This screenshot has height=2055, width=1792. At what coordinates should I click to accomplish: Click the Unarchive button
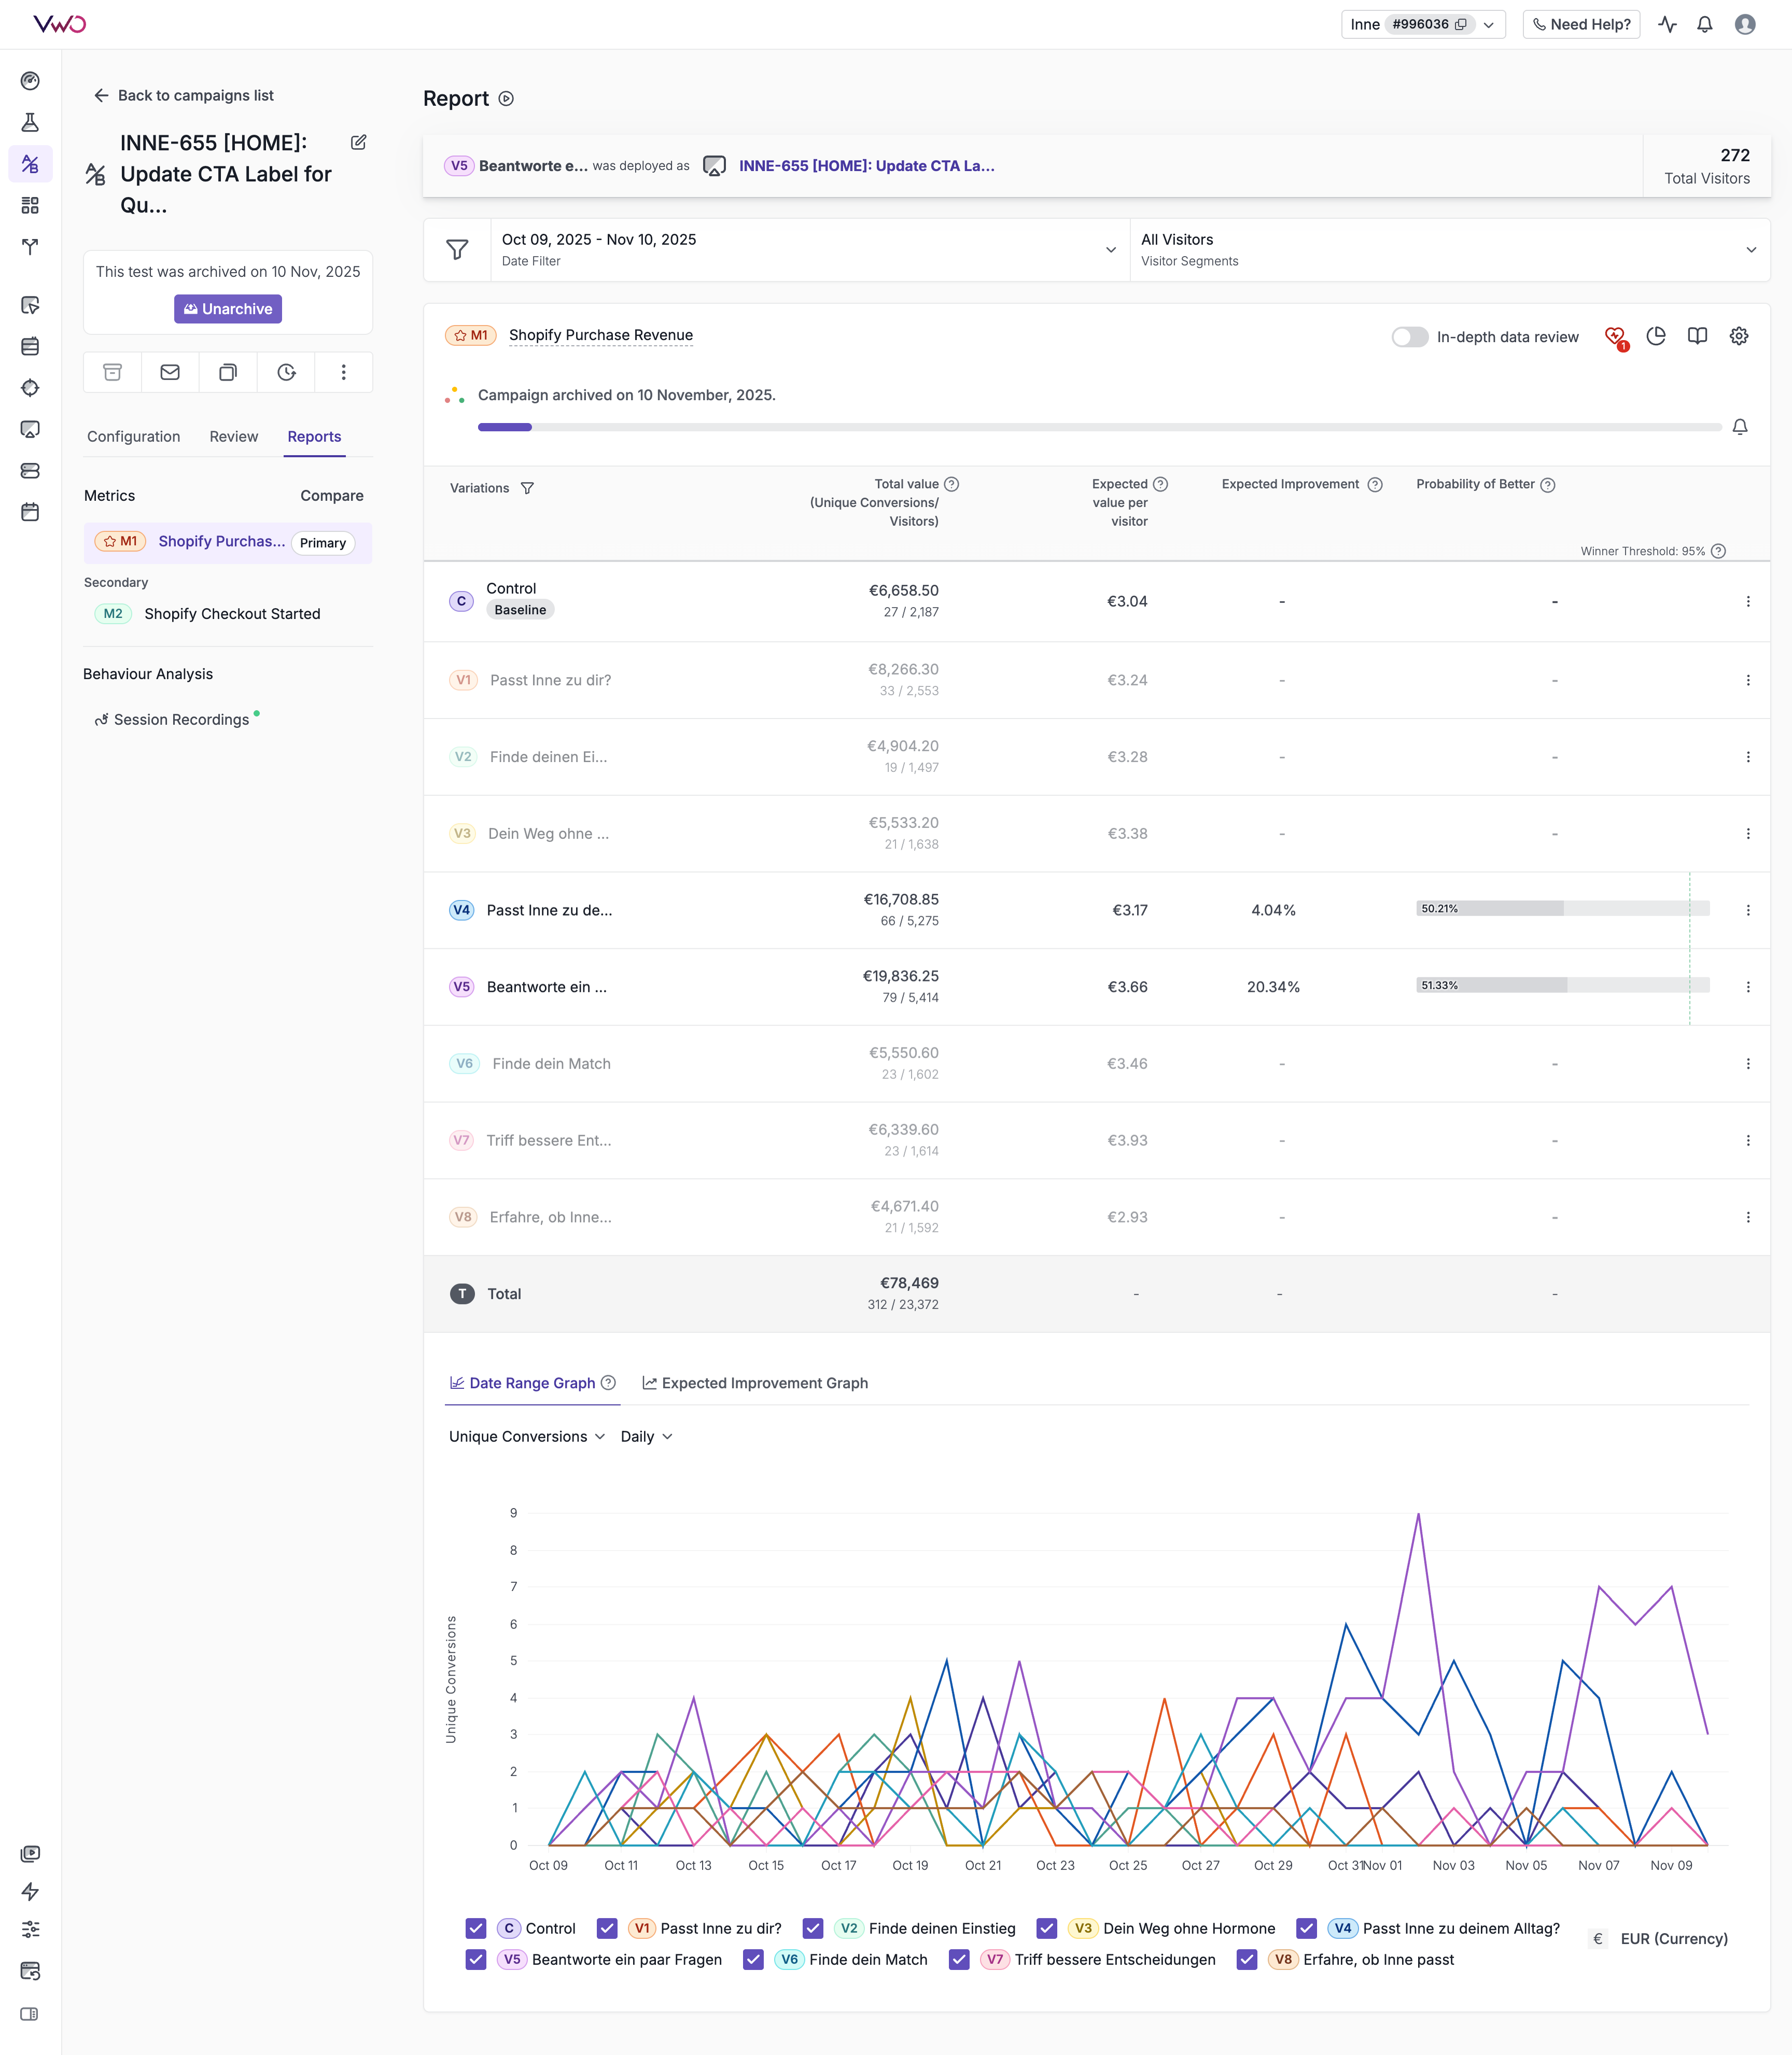point(228,309)
